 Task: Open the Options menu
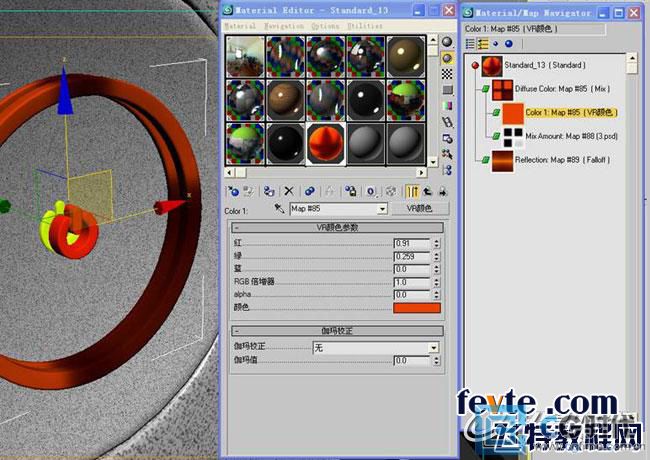325,26
